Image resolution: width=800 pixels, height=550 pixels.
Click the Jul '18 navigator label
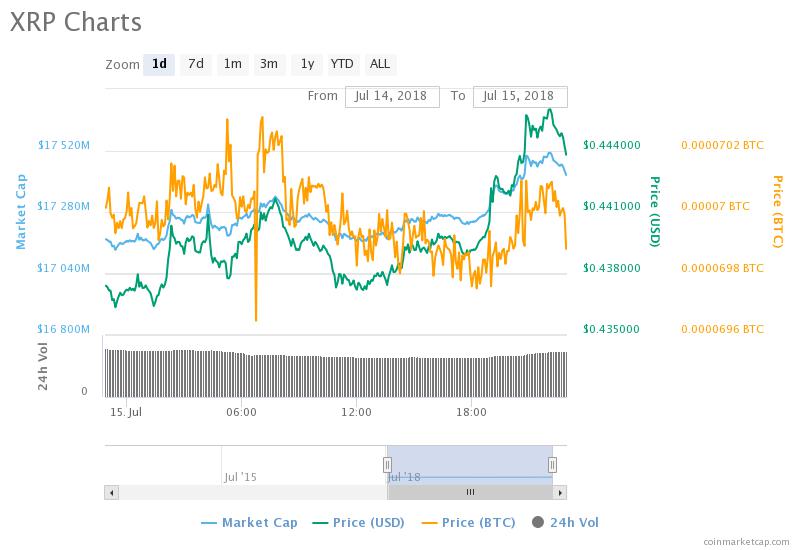(x=404, y=478)
